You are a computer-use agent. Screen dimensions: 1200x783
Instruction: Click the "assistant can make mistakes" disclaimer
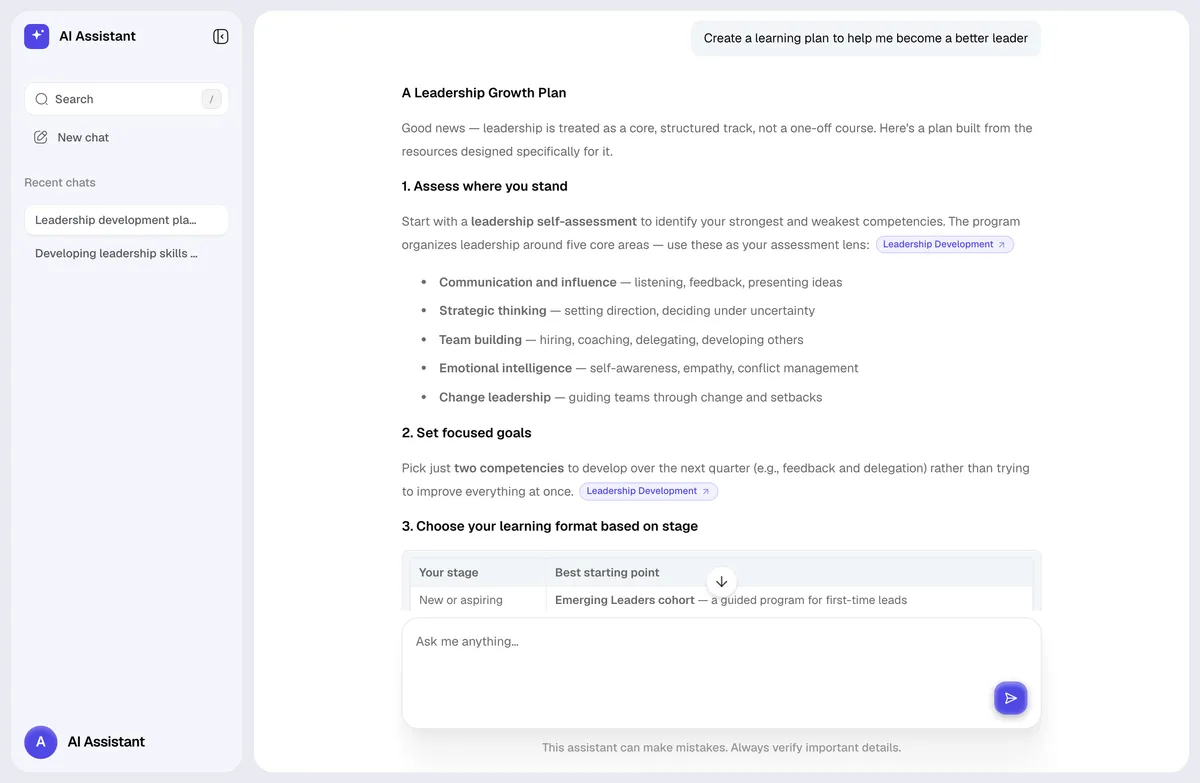pos(721,748)
